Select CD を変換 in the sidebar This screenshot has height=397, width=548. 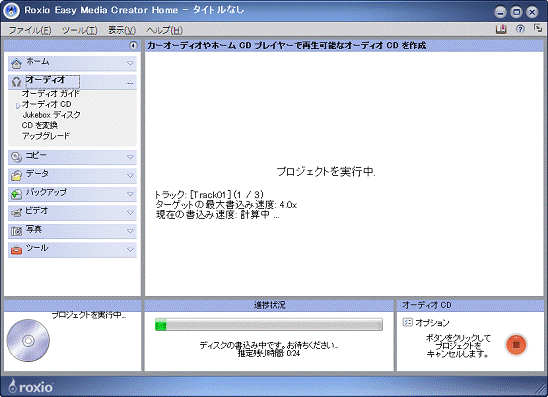[40, 125]
